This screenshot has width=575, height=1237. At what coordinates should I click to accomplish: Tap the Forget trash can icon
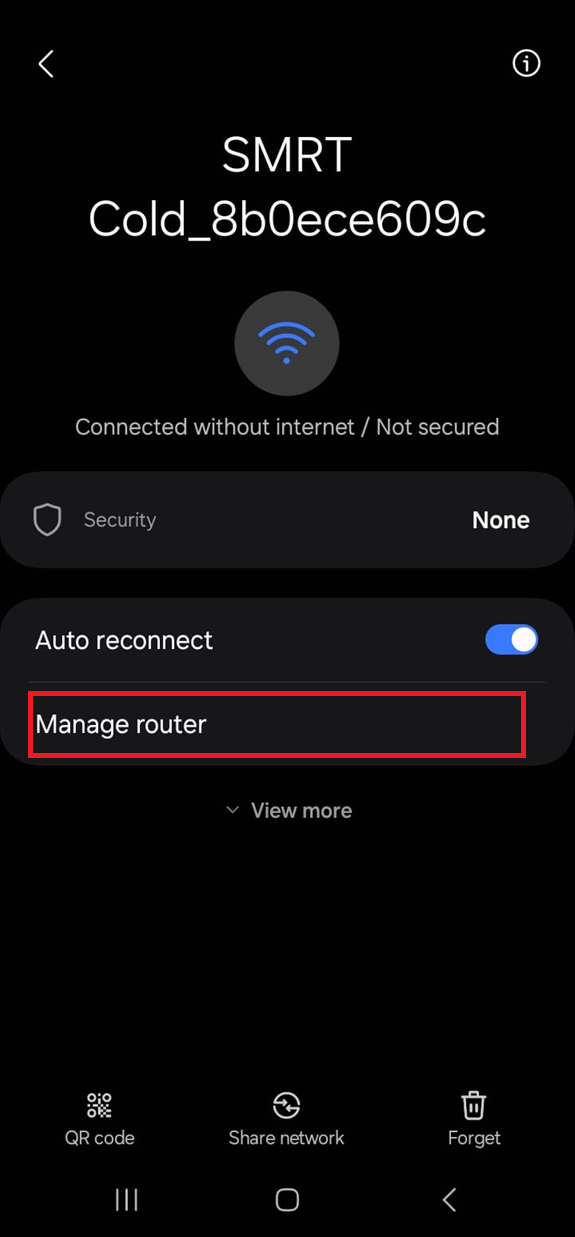(x=474, y=1105)
